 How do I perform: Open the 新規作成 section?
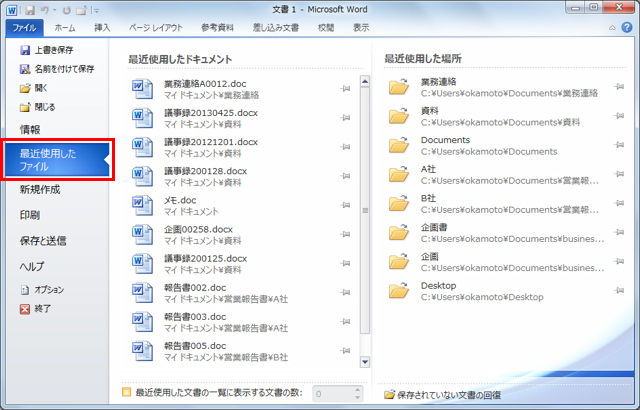pos(40,190)
